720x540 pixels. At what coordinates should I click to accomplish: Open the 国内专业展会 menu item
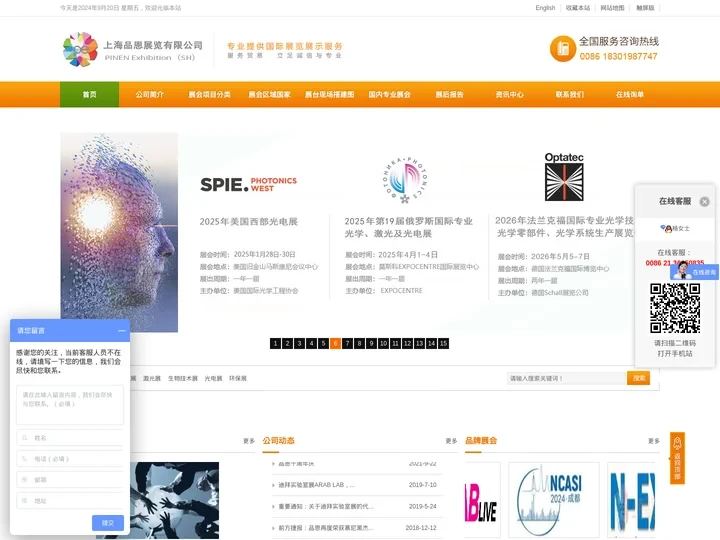coord(389,95)
